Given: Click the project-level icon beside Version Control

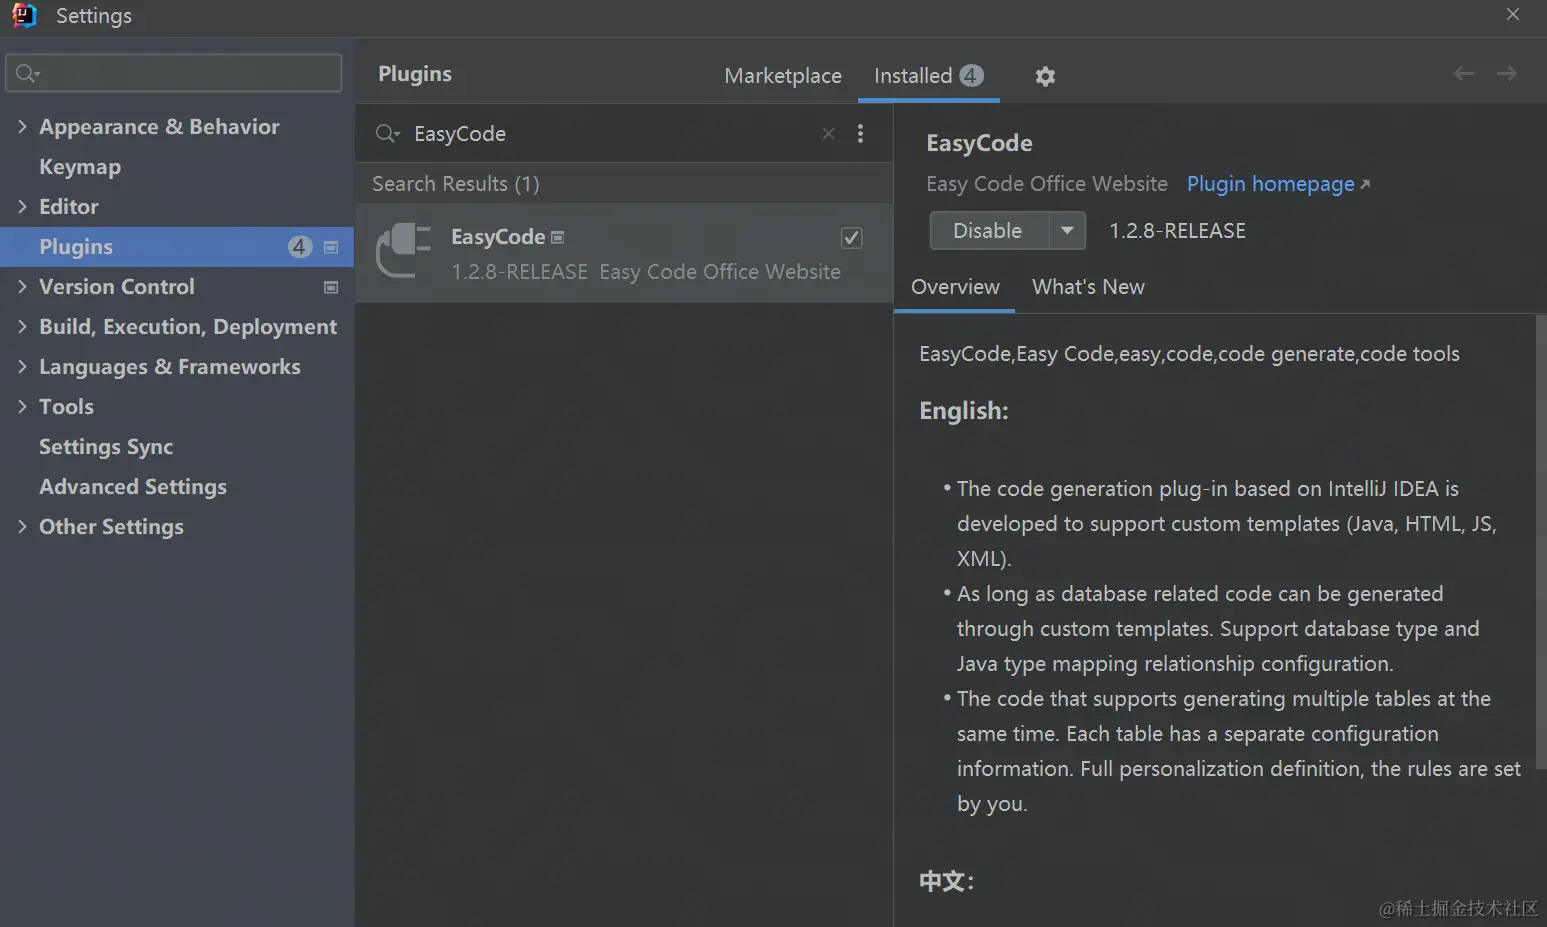Looking at the screenshot, I should click(x=331, y=287).
